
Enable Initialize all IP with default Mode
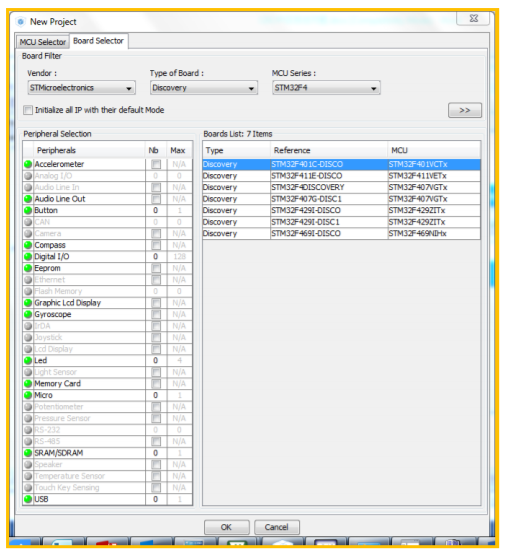coord(28,110)
